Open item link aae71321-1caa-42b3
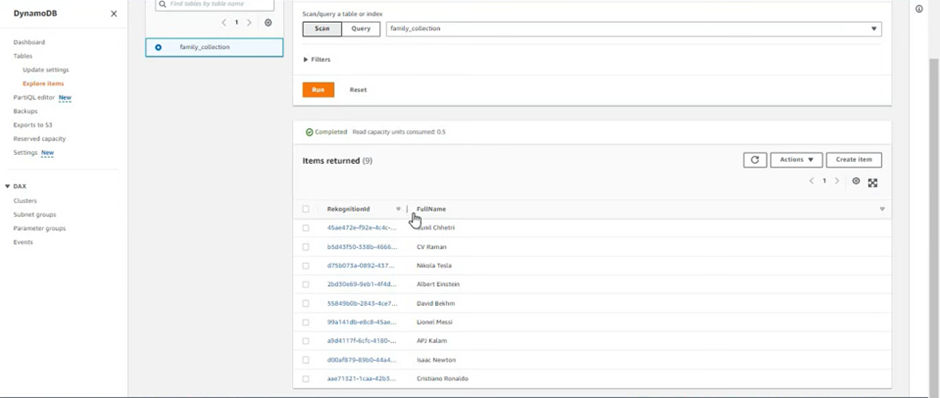 point(362,379)
